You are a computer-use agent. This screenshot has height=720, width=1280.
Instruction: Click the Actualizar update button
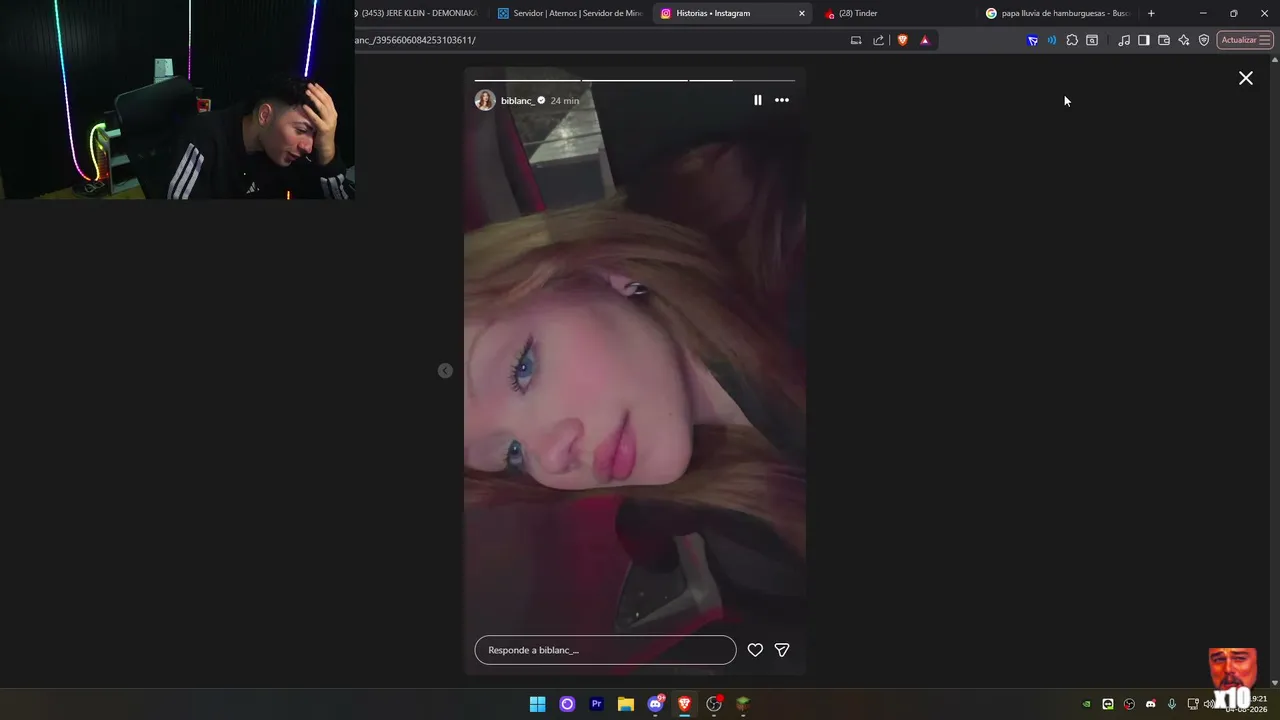[x=1245, y=40]
